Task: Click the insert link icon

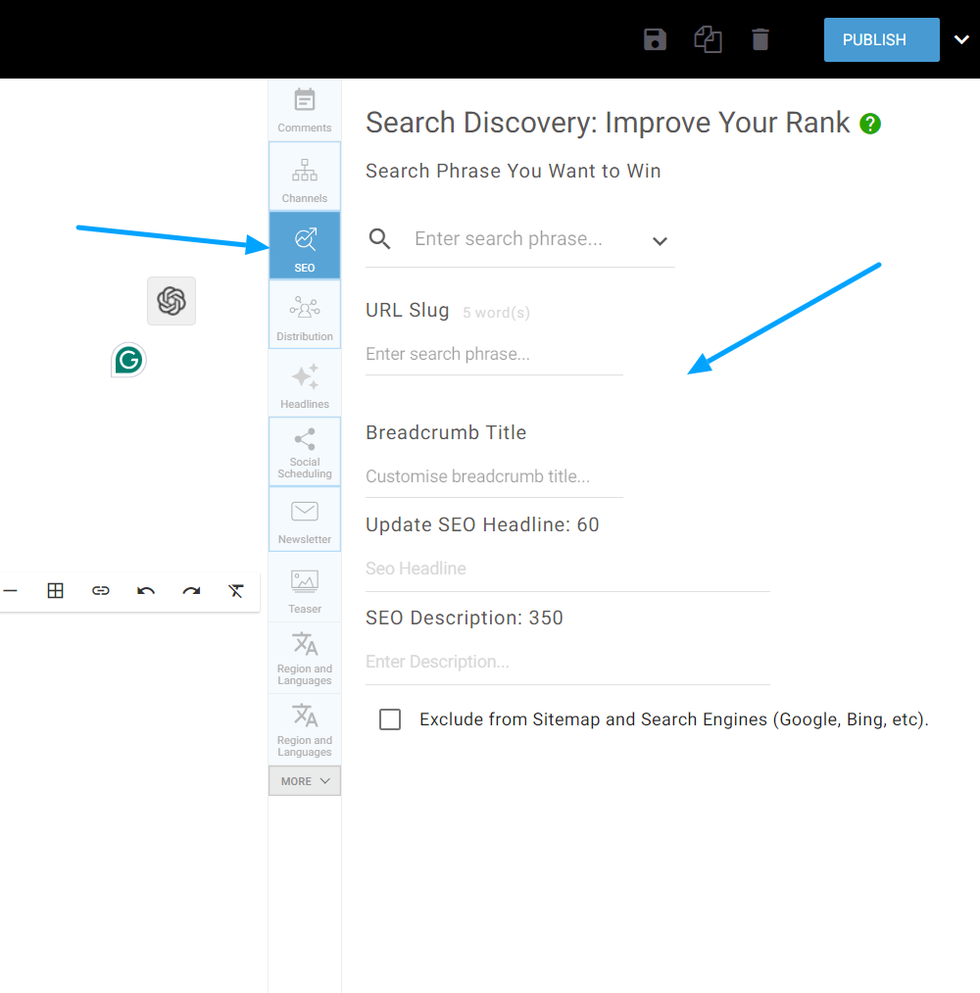Action: point(101,591)
